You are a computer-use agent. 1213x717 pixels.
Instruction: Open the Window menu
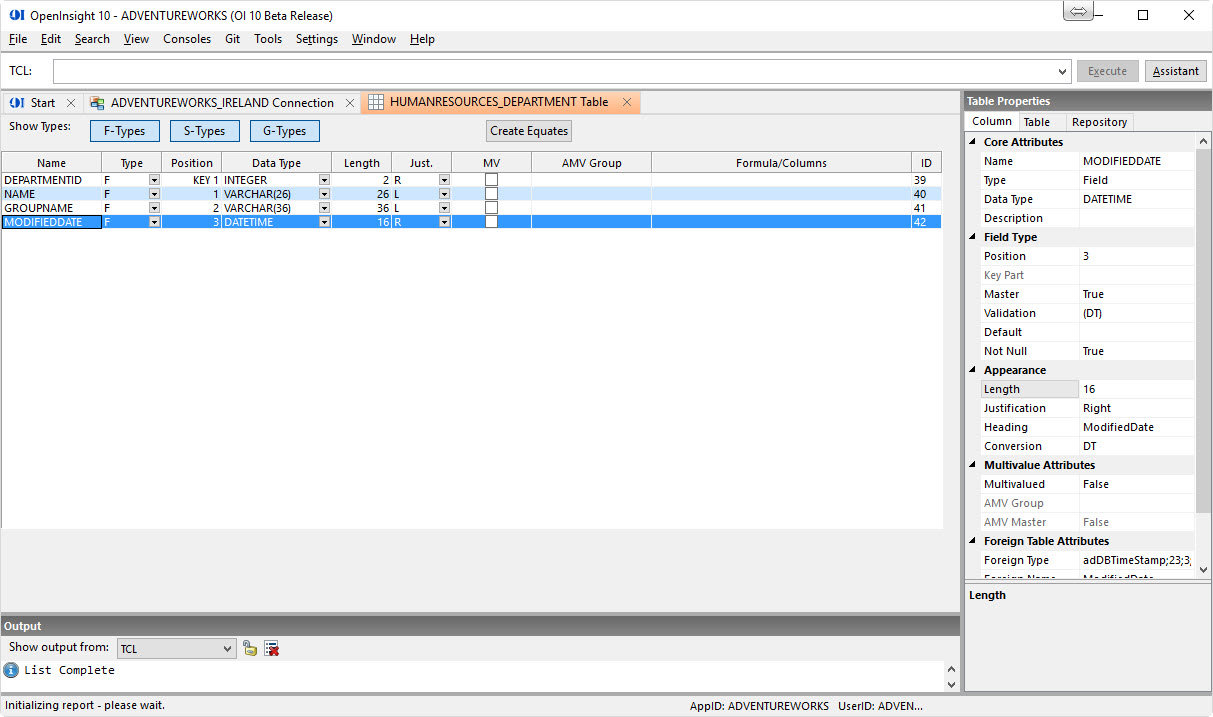pyautogui.click(x=374, y=39)
